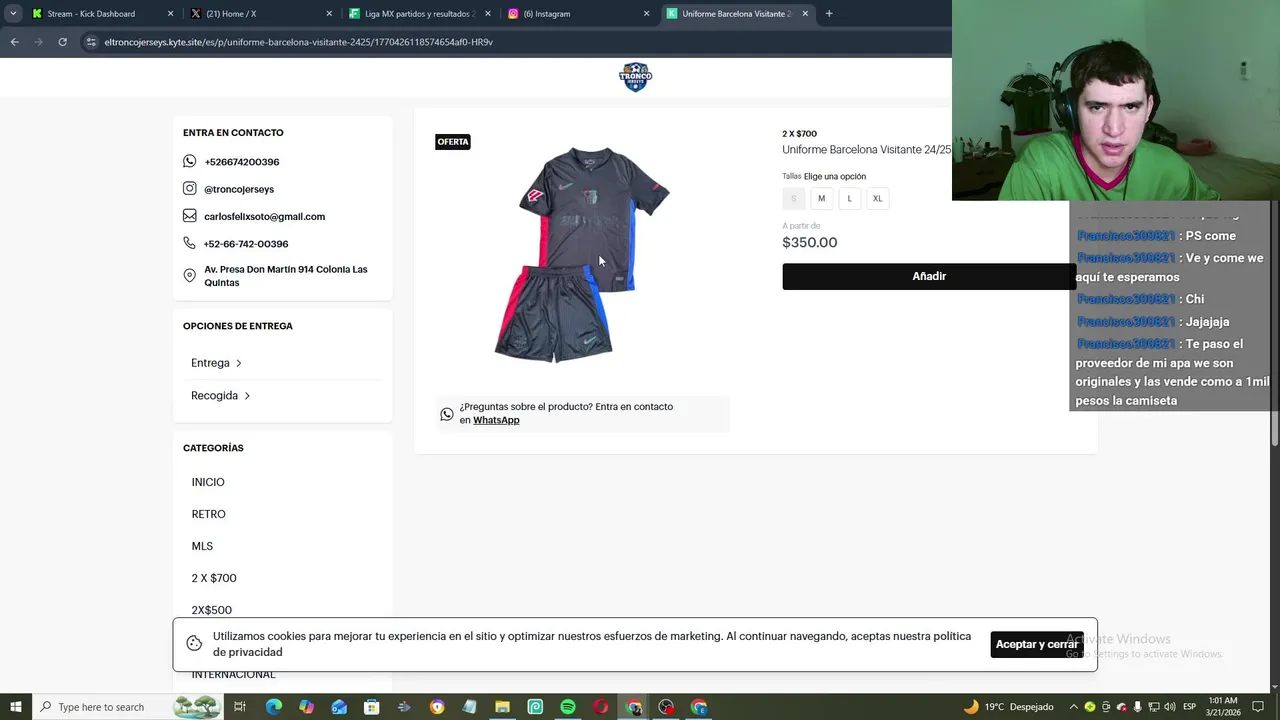Click the site info icon in address bar

91,42
